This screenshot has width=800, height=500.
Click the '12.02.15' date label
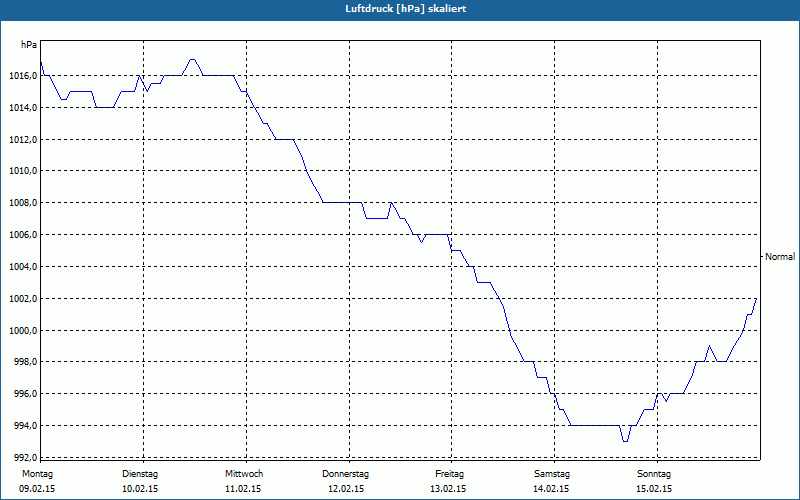(x=346, y=489)
